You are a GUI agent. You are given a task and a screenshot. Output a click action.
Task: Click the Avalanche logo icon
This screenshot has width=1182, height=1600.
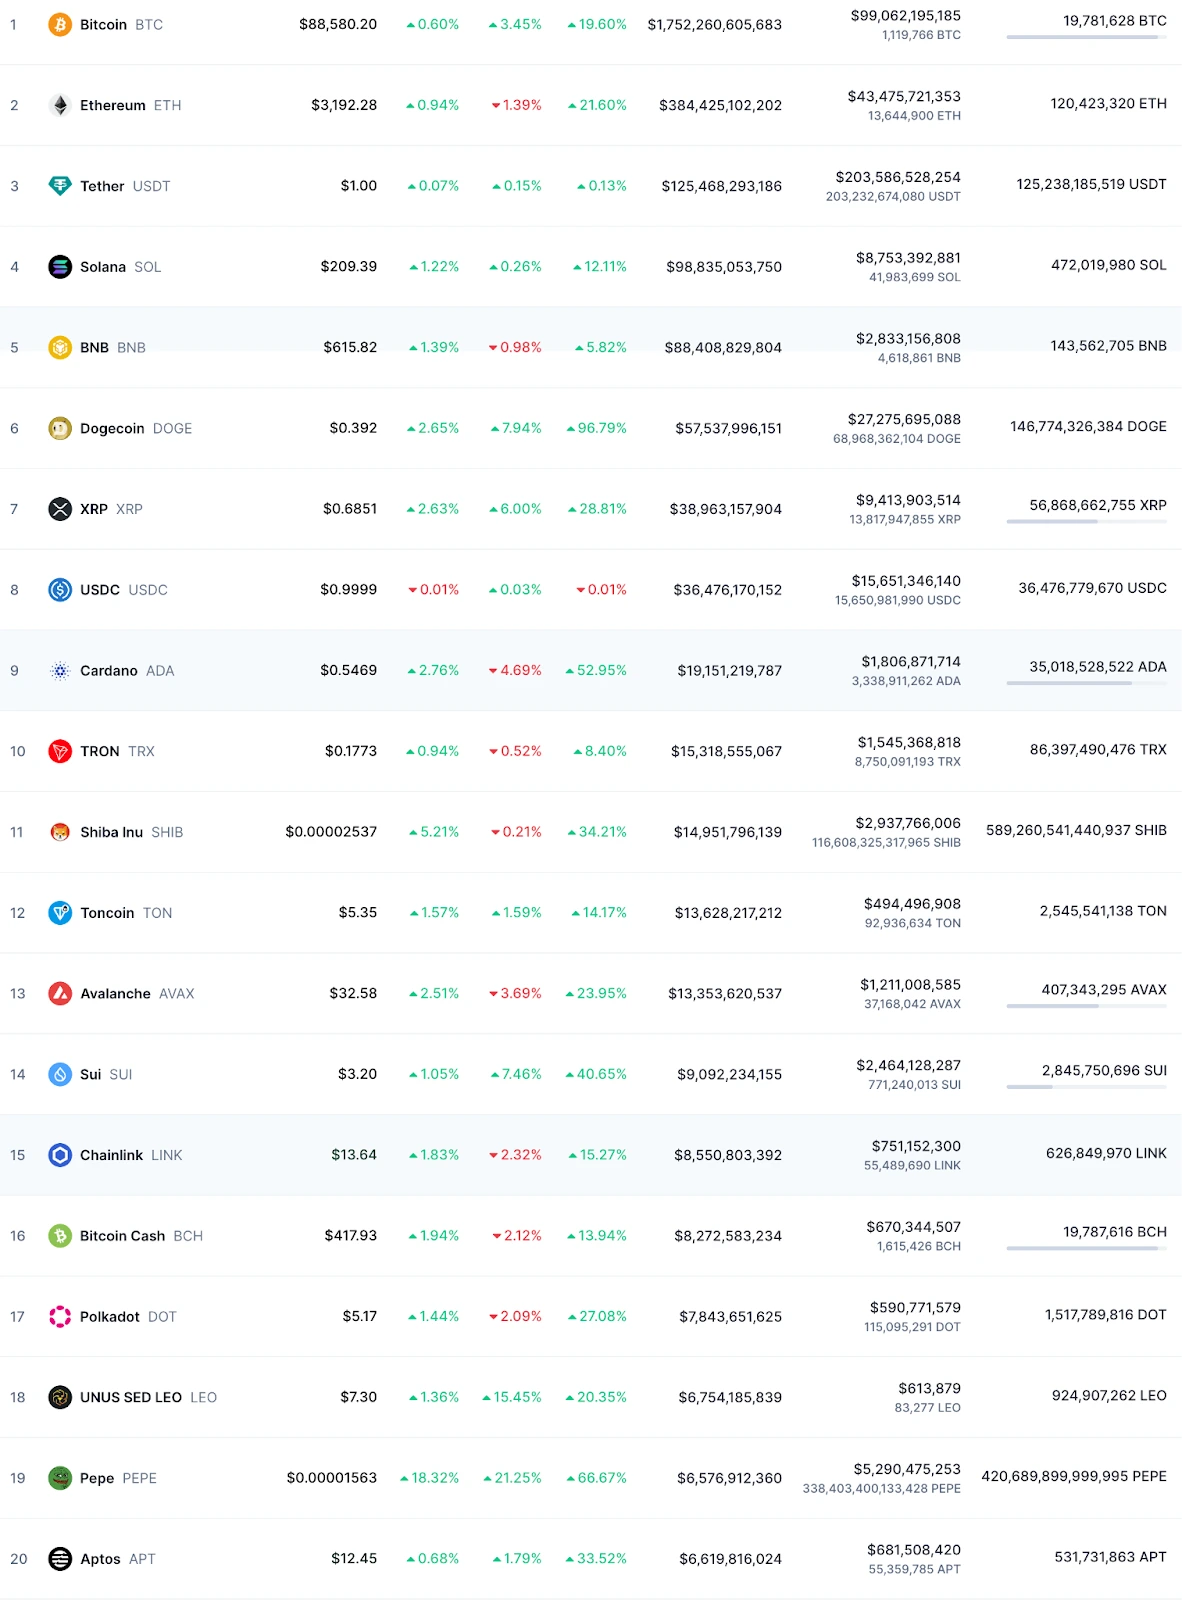coord(60,994)
